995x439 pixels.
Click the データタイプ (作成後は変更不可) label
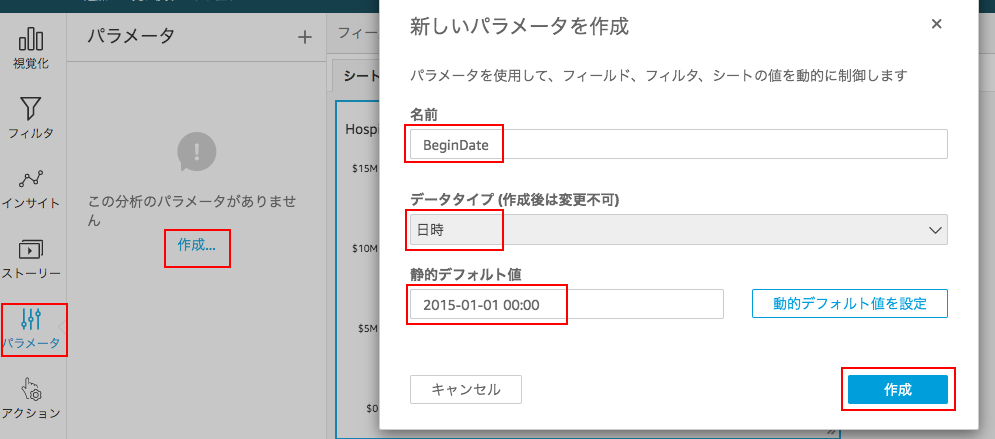coord(515,199)
